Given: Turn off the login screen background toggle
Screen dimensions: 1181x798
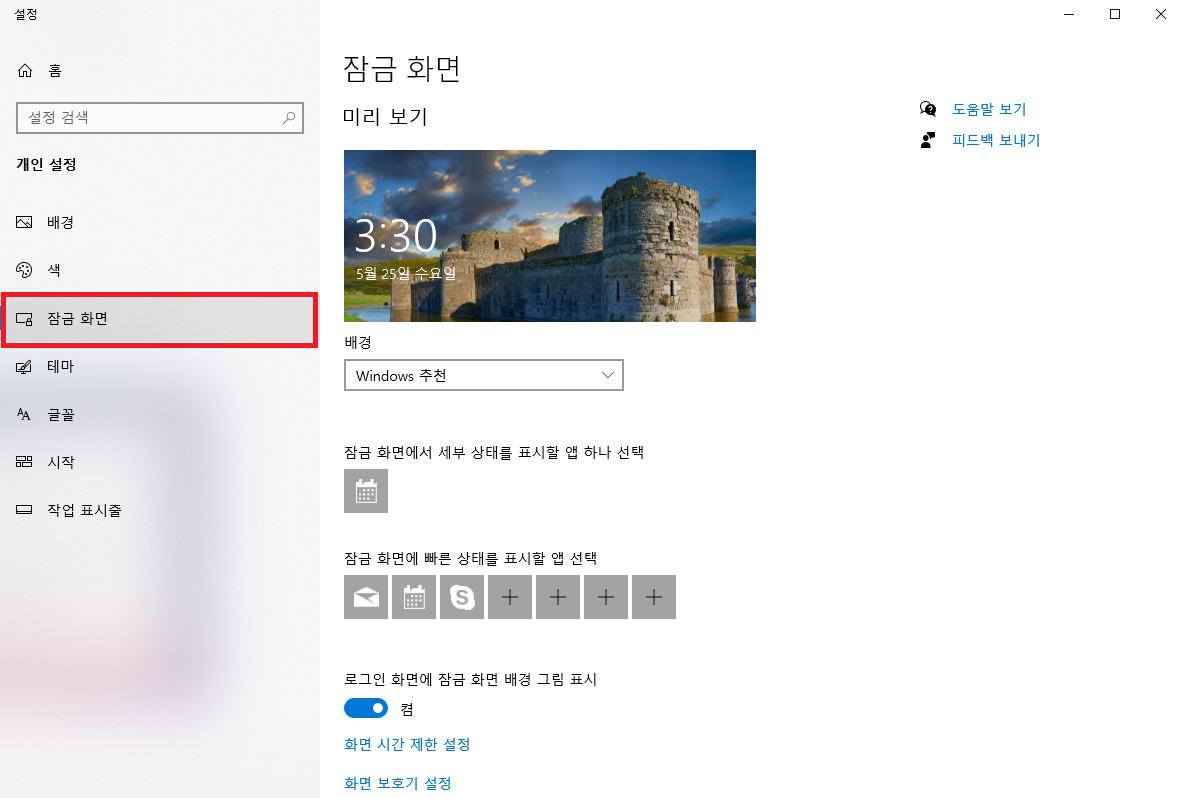Looking at the screenshot, I should coord(366,708).
